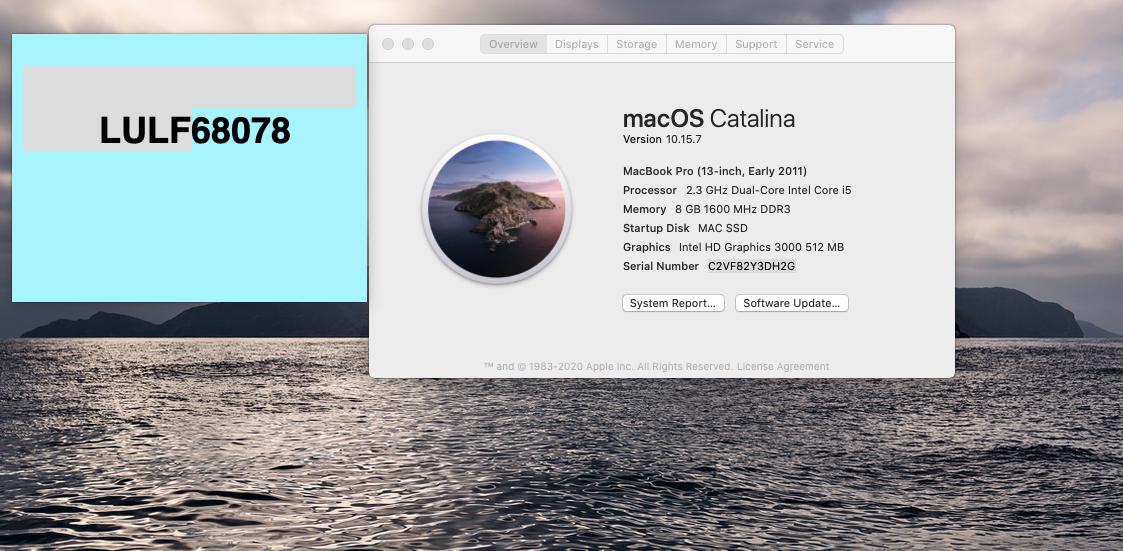Click the macOS Catalina island icon
This screenshot has height=551, width=1123.
coord(496,209)
